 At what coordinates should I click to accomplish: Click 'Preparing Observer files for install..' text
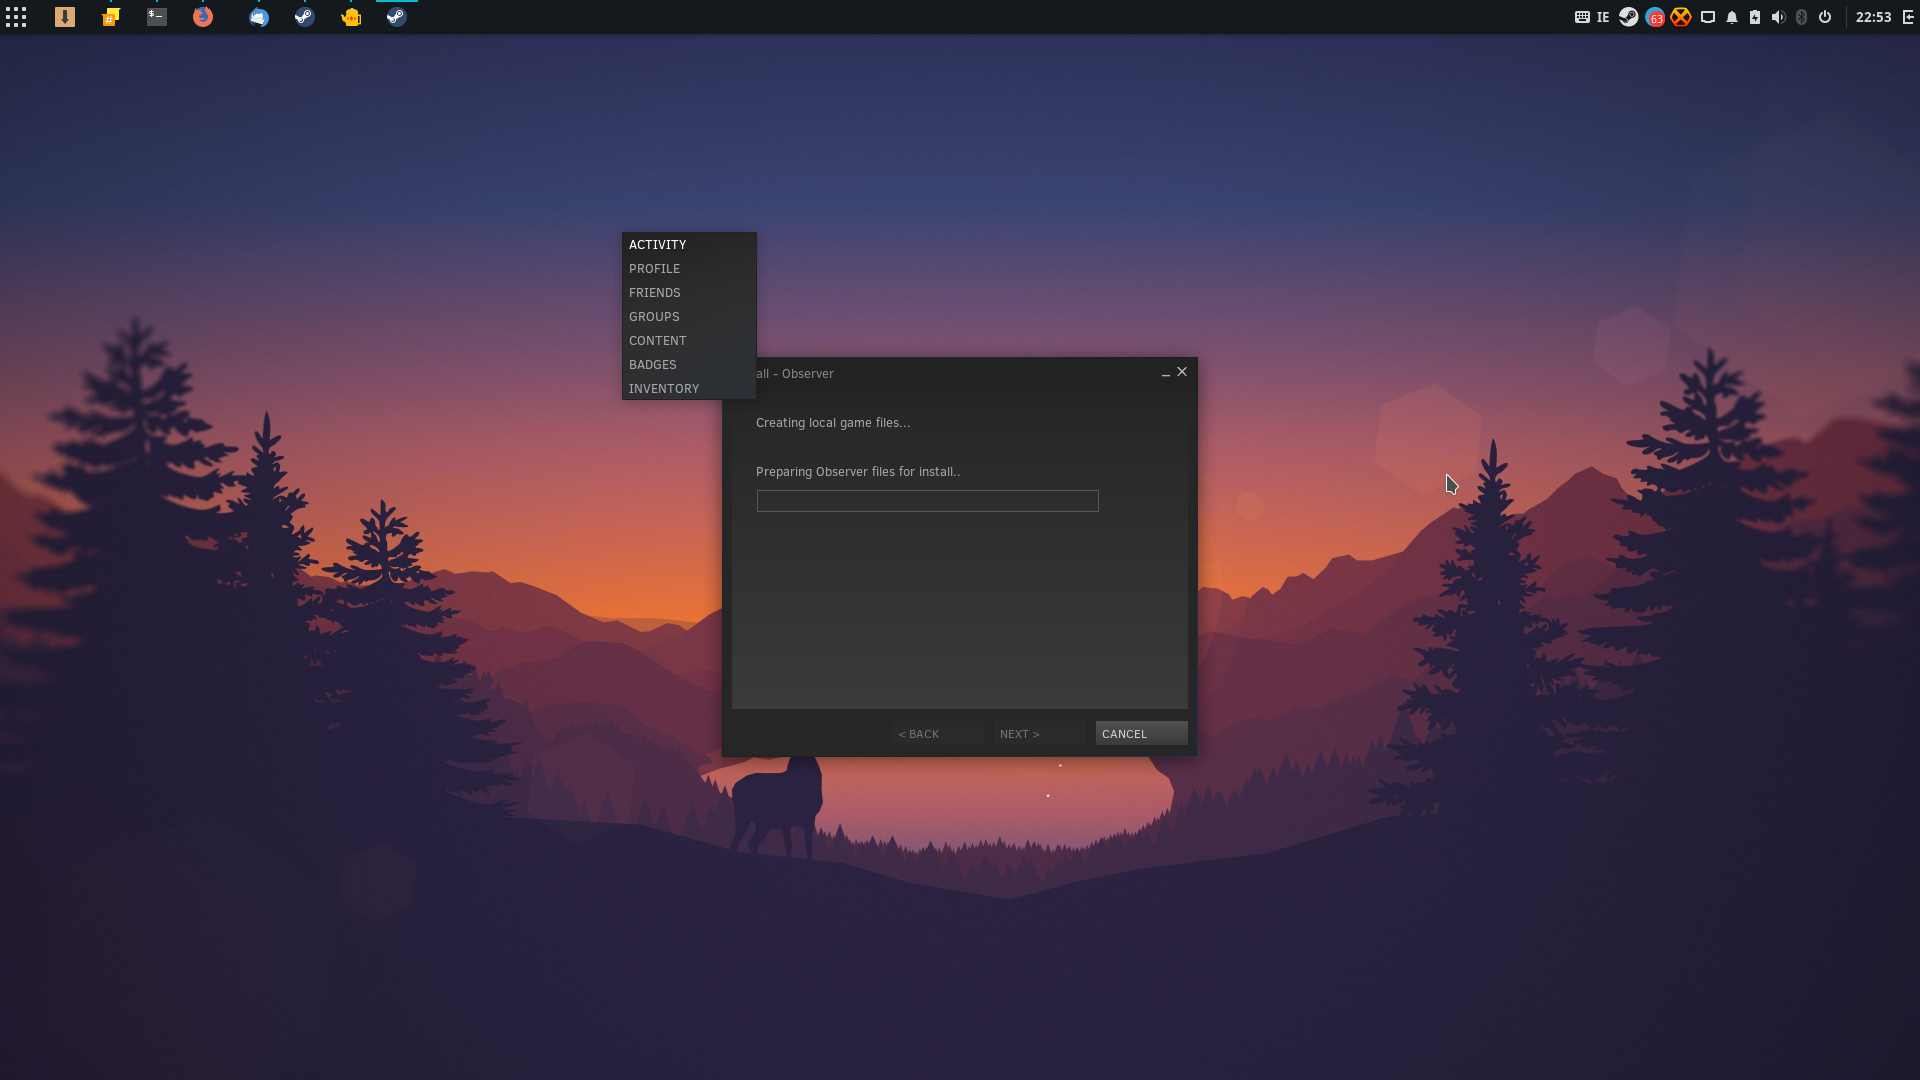pyautogui.click(x=857, y=472)
